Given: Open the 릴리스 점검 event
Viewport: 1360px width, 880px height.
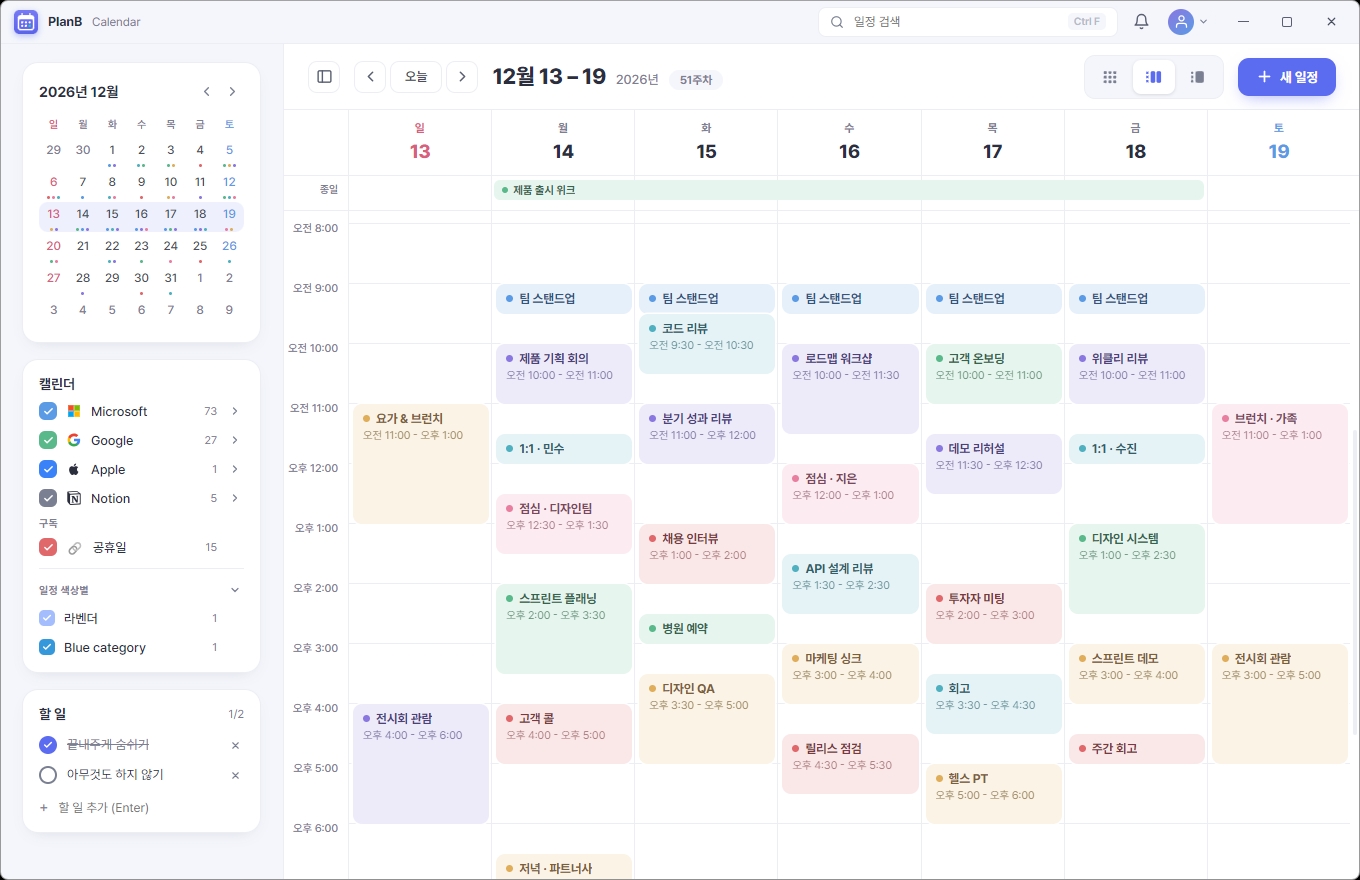Looking at the screenshot, I should point(849,763).
